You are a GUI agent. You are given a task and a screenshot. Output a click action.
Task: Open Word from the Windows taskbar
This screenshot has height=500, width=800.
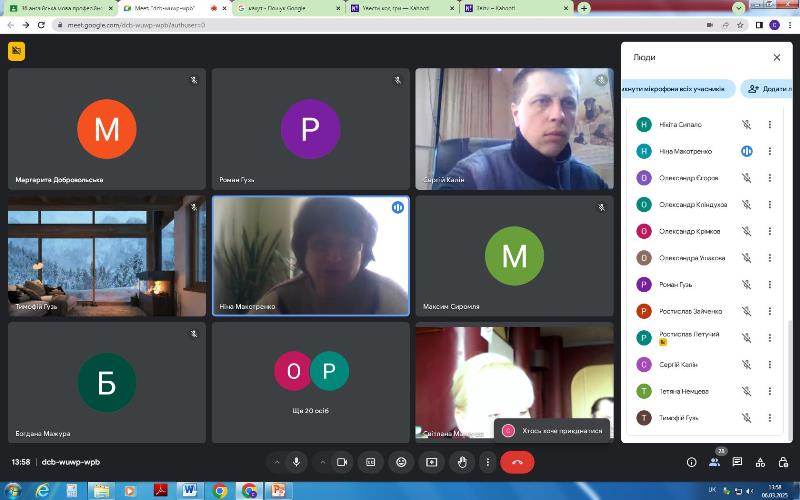tap(188, 490)
